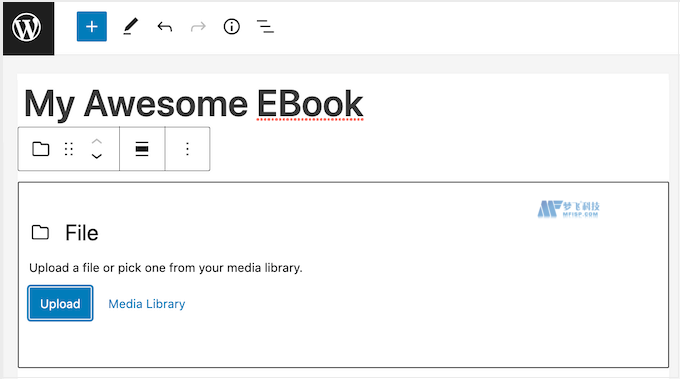Click the block drag handle dots
Viewport: 680px width, 379px height.
coord(69,149)
